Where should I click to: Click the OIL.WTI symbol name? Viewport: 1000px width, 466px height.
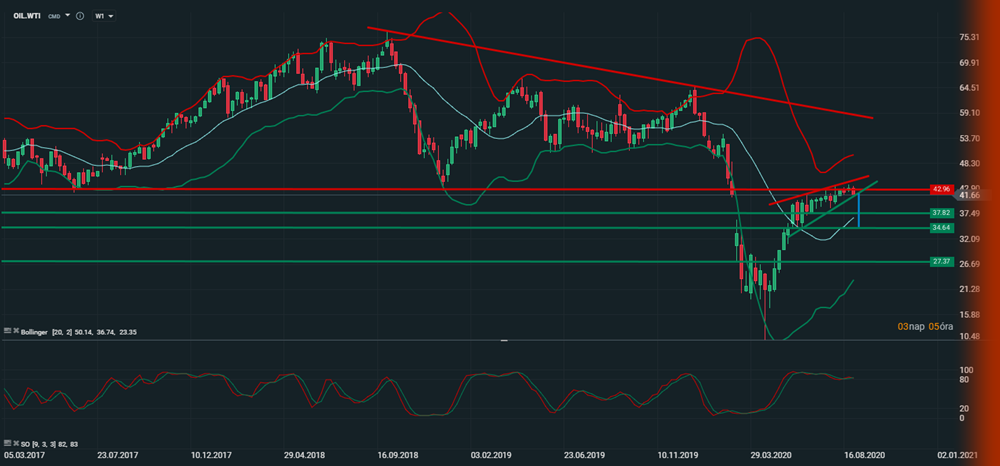click(25, 16)
